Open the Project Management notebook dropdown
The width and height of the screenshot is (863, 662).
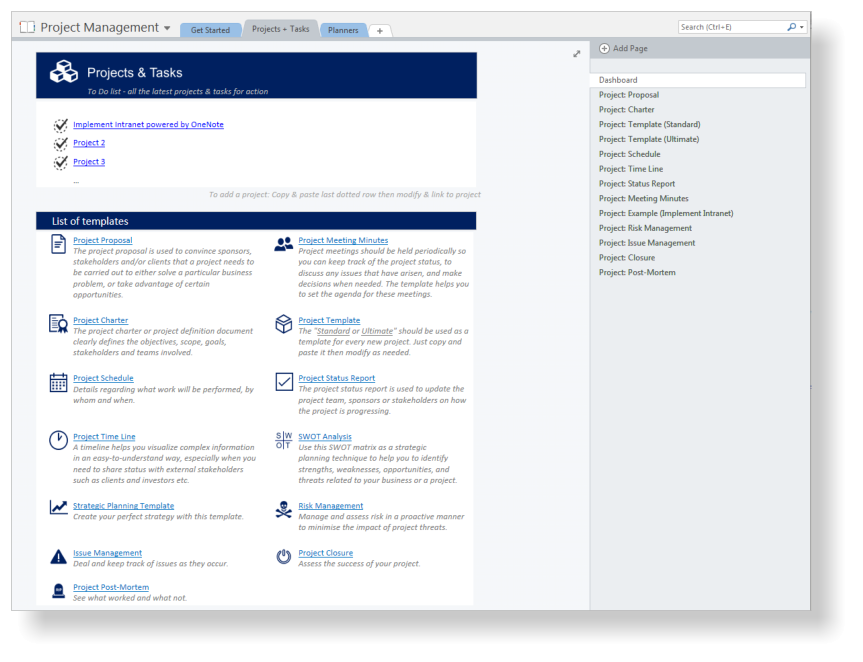coord(167,28)
